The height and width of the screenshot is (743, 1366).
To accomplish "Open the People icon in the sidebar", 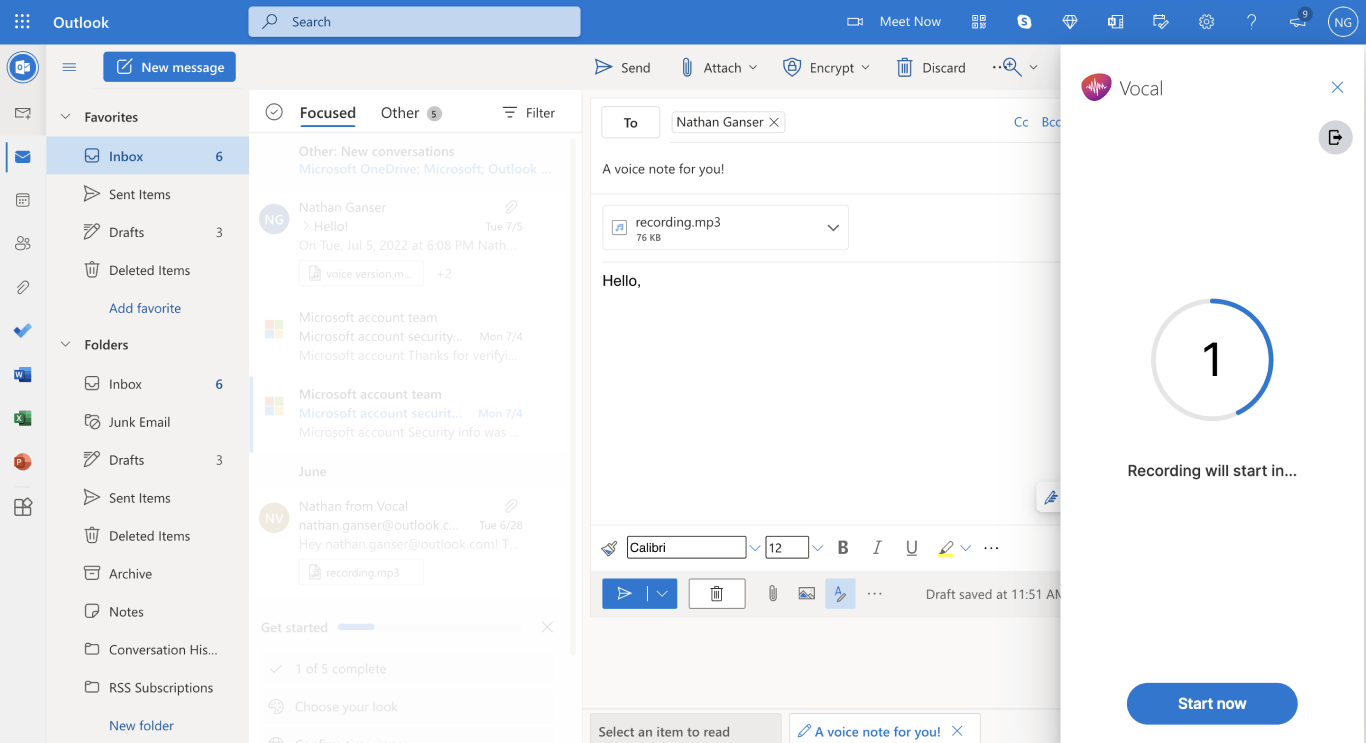I will 22,243.
